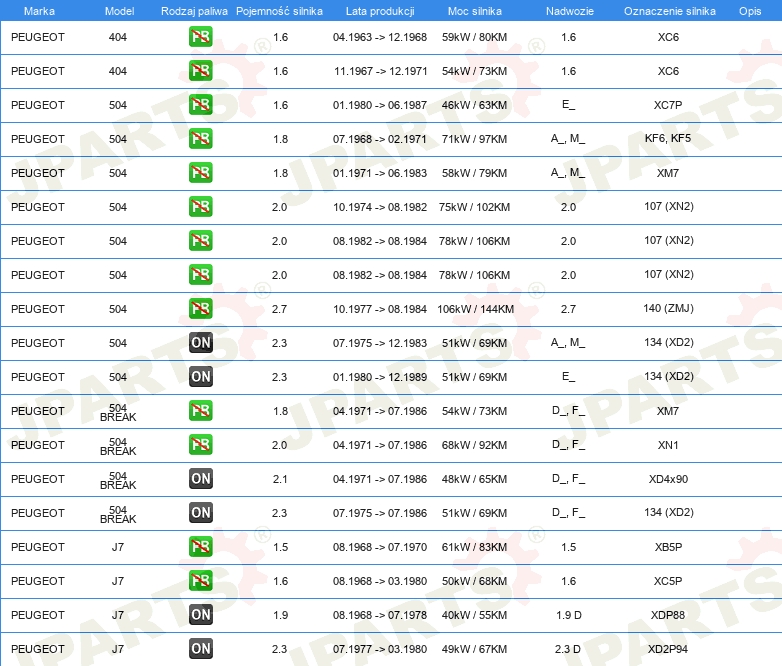The width and height of the screenshot is (782, 666).
Task: Click power value 50kW / 68KM
Action: coord(474,581)
